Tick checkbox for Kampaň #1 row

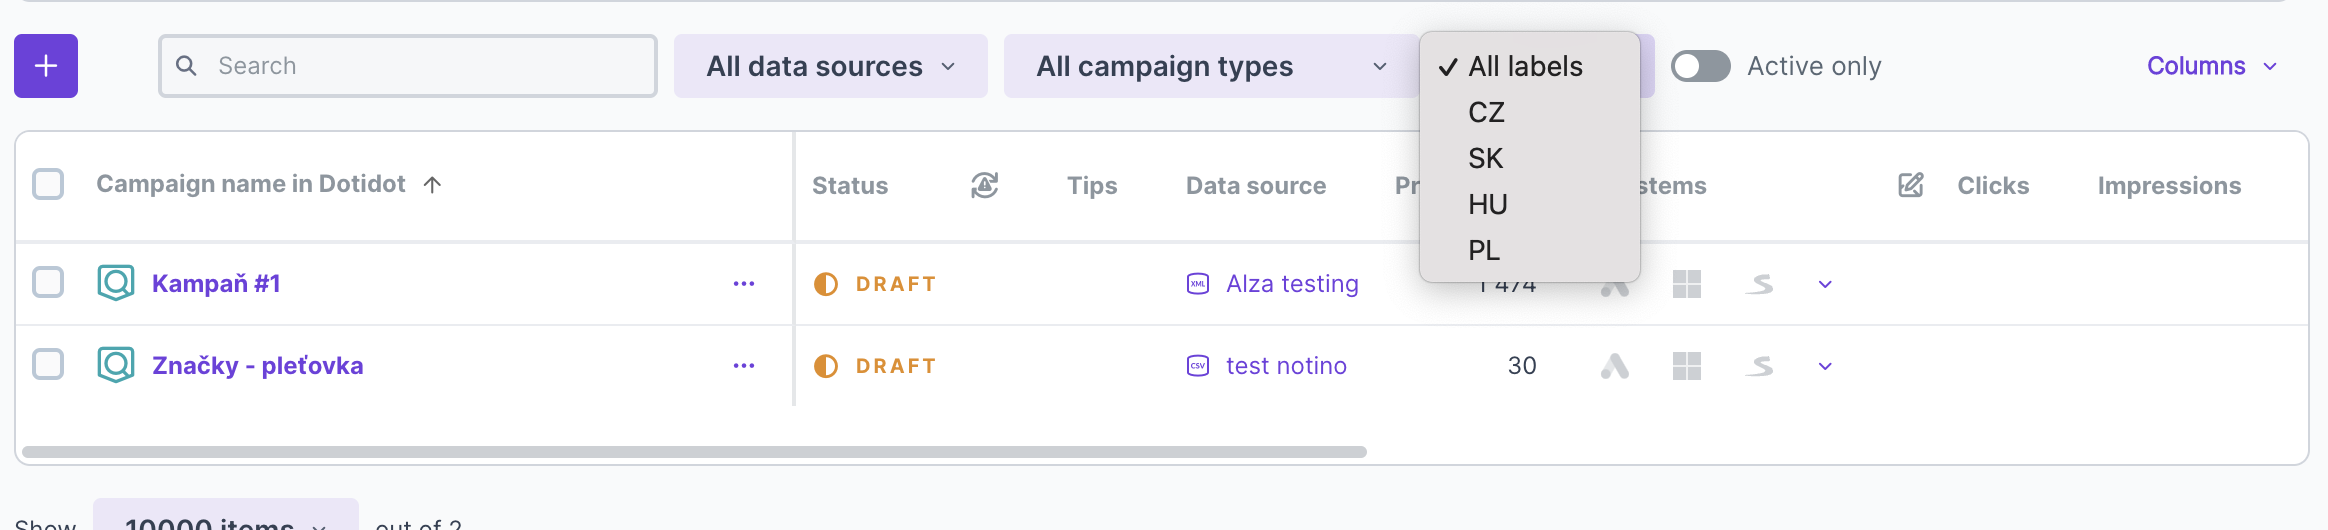pos(48,283)
